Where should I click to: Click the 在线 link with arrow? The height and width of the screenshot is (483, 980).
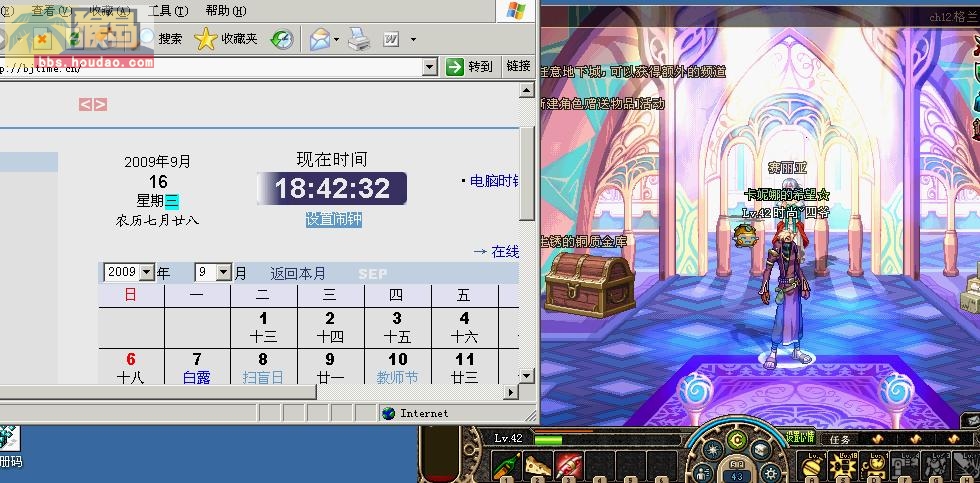(x=496, y=251)
